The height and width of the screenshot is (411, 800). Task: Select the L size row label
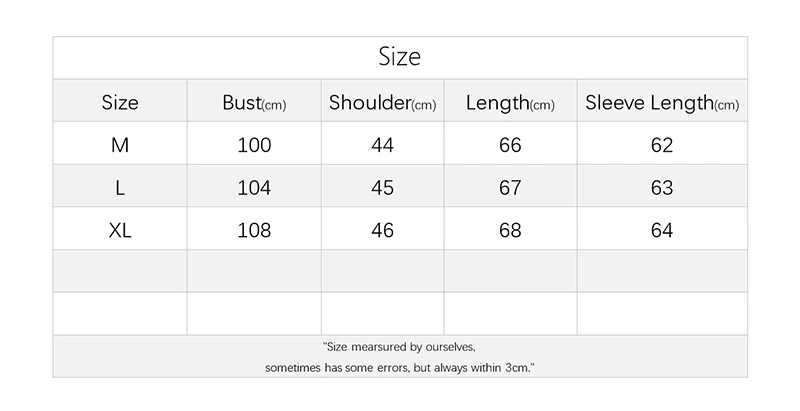click(x=120, y=188)
